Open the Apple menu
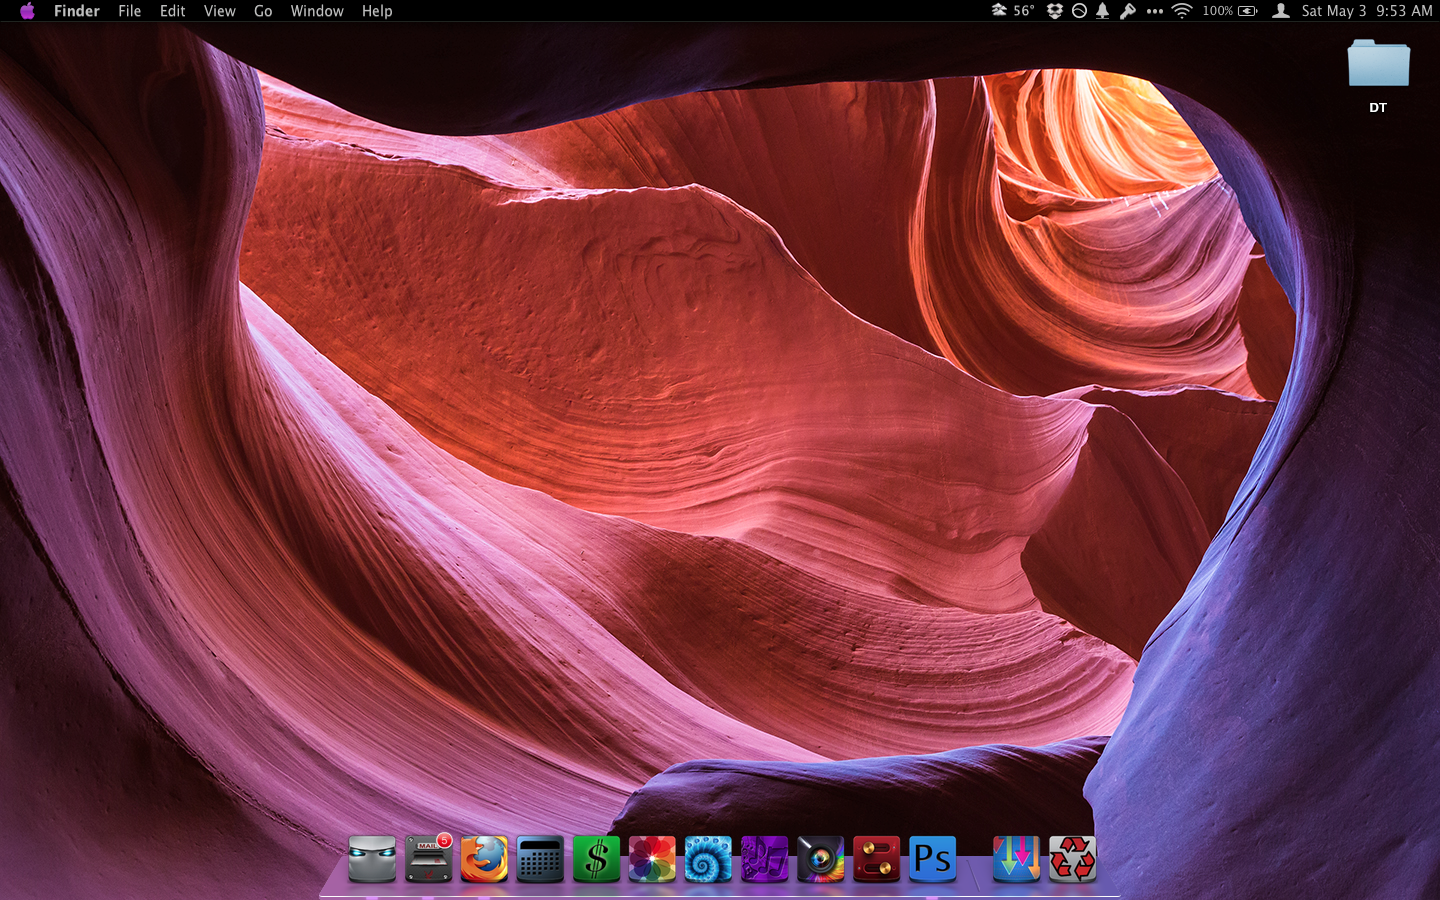This screenshot has height=900, width=1440. (x=27, y=11)
